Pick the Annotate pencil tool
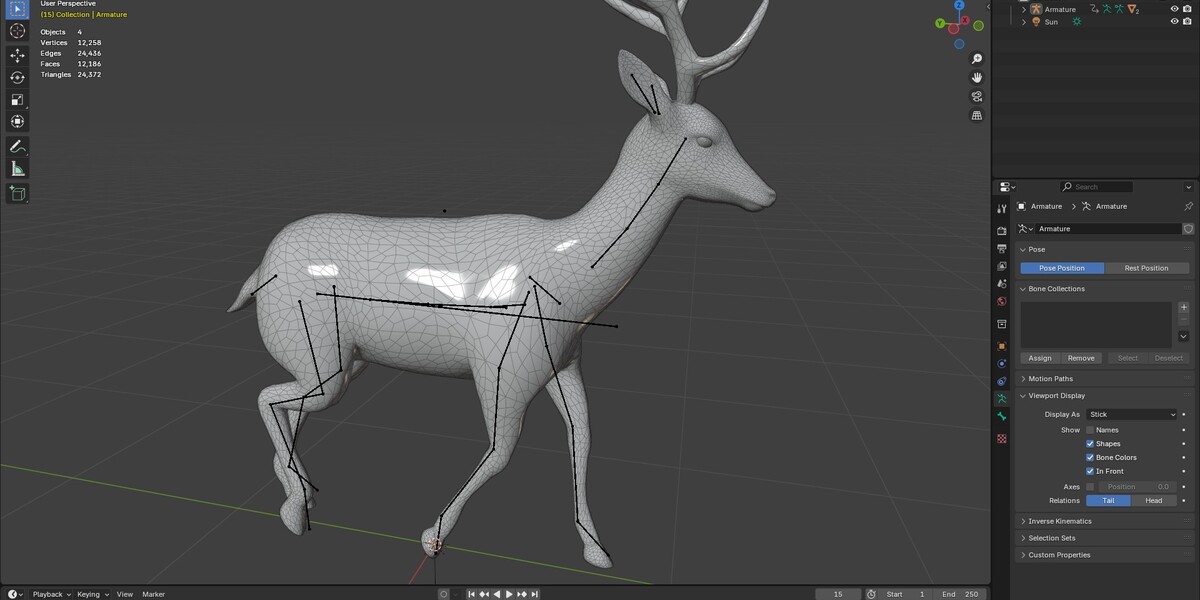This screenshot has height=600, width=1200. 17,146
